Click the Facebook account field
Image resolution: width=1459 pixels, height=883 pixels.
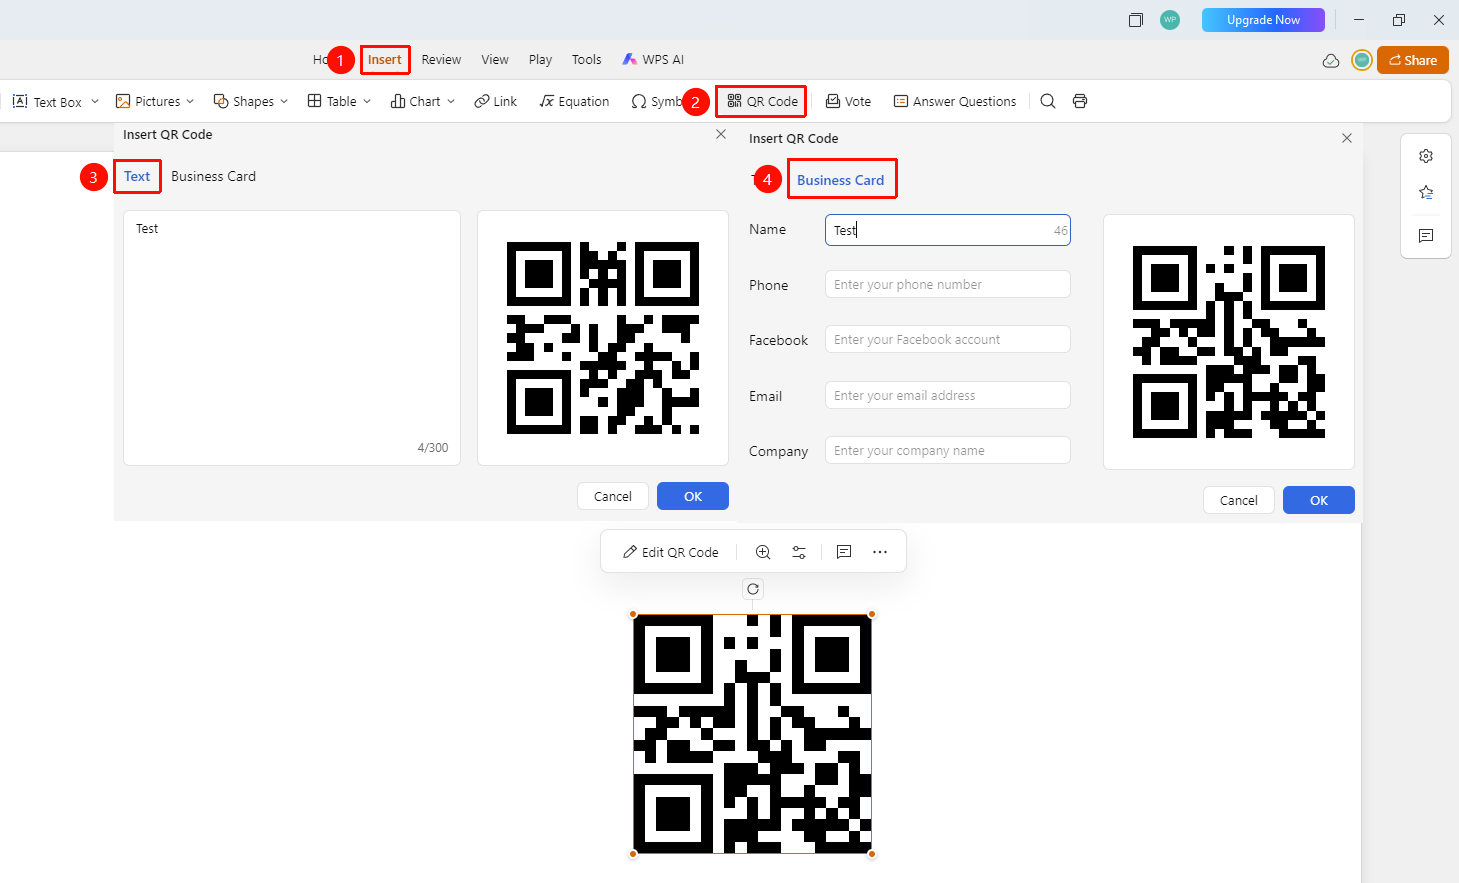(x=947, y=339)
